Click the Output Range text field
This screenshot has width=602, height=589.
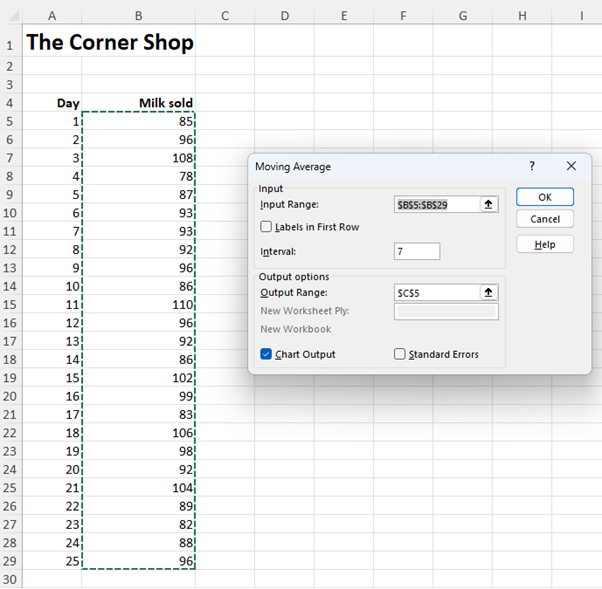coord(438,292)
